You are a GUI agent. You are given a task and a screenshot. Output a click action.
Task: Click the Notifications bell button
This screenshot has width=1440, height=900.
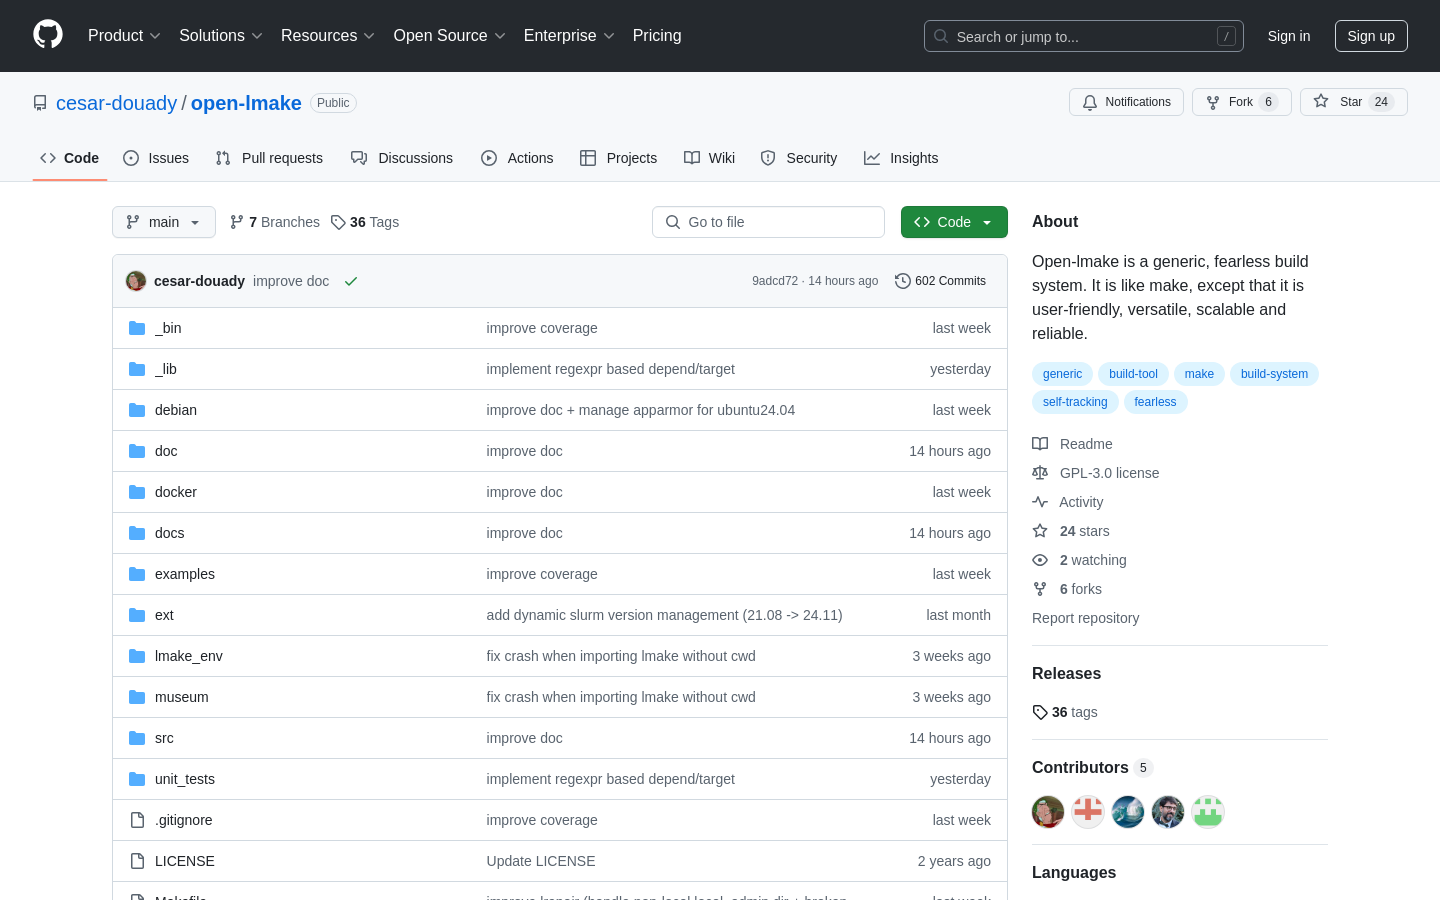point(1126,102)
